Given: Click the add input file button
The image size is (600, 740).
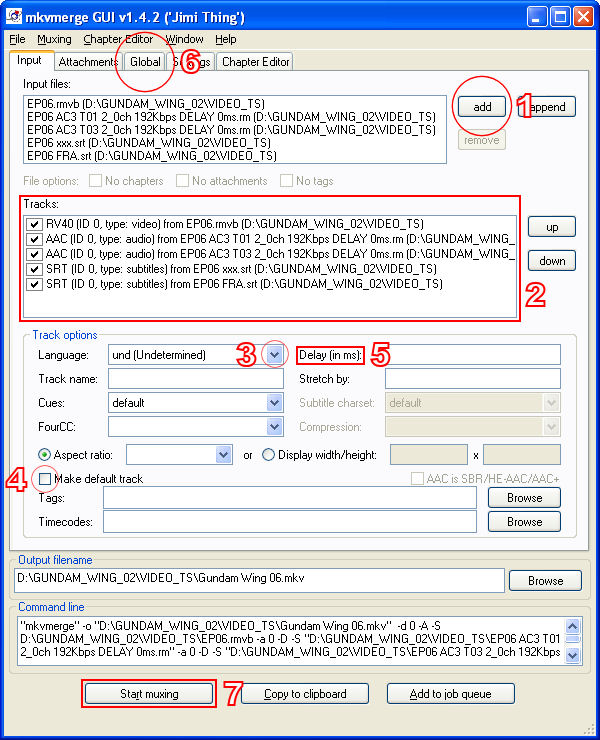Looking at the screenshot, I should pyautogui.click(x=482, y=107).
